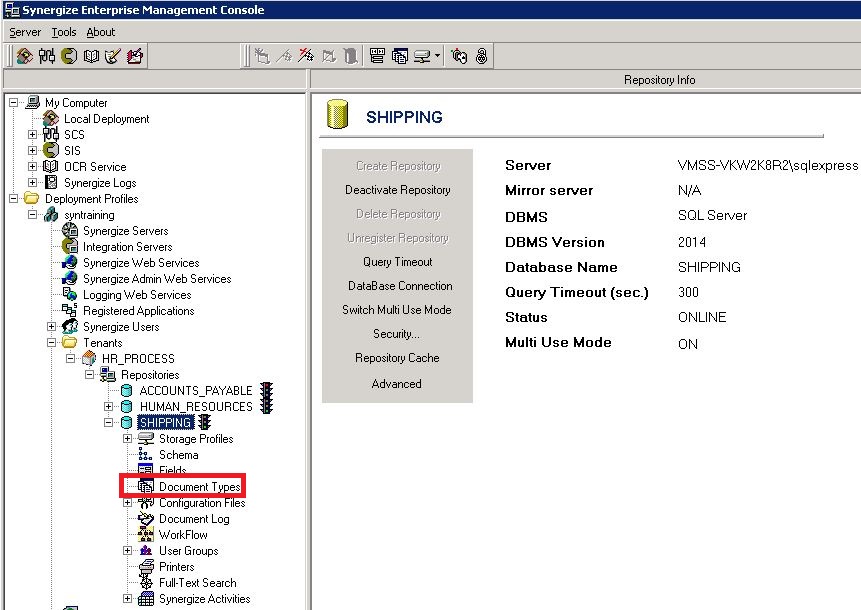This screenshot has height=610, width=861.
Task: Click the Query Timeout value 300
Action: 689,292
